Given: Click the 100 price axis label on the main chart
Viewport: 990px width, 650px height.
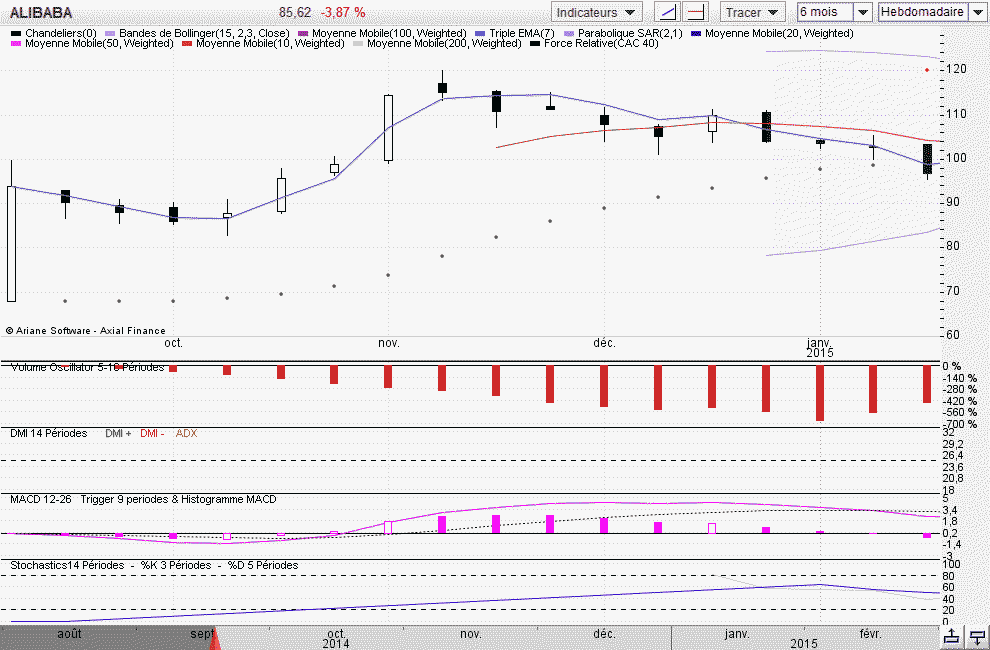Looking at the screenshot, I should 957,158.
